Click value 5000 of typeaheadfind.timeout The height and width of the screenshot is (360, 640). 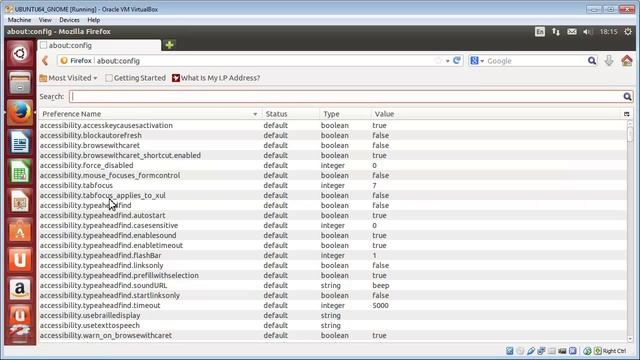point(380,305)
